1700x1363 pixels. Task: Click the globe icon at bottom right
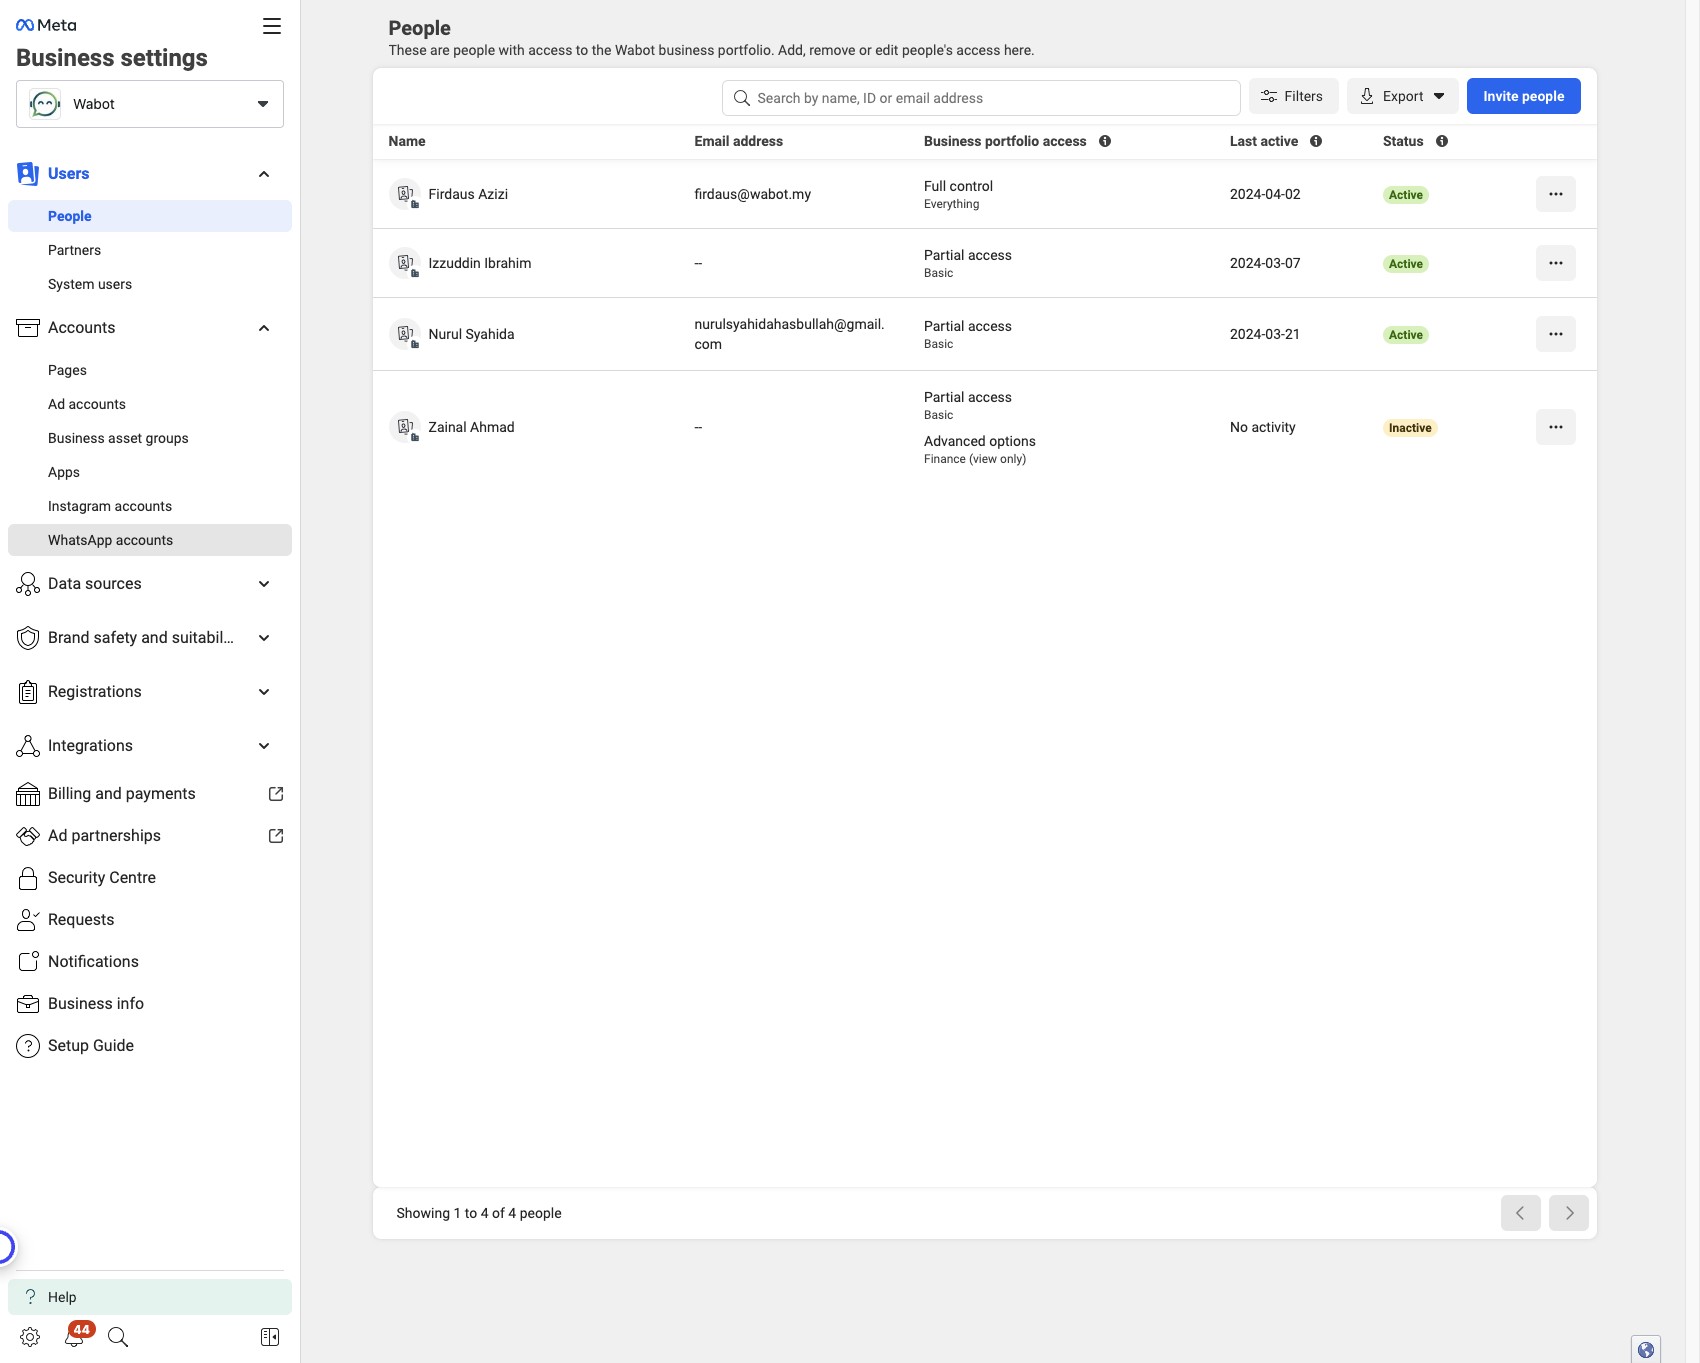coord(1646,1350)
